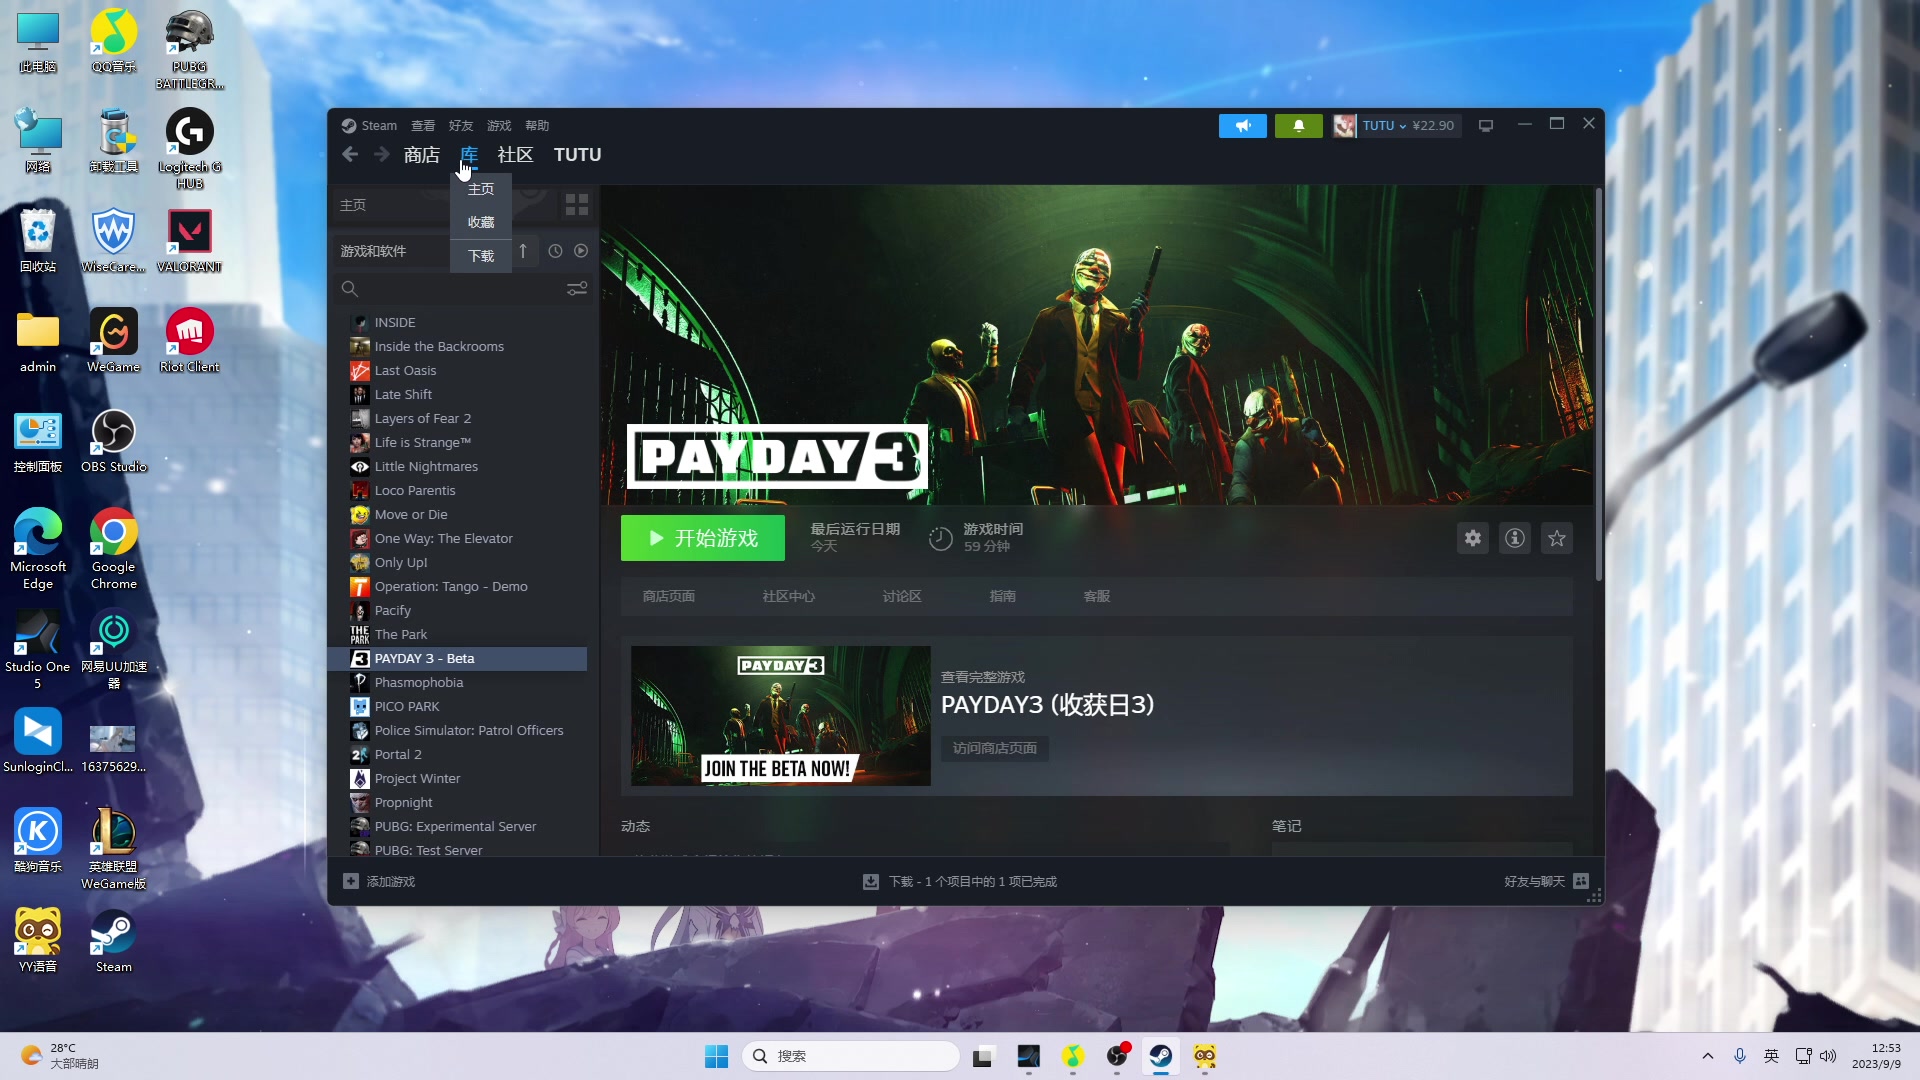
Task: Open Steam Big Picture monitor icon
Action: pyautogui.click(x=1486, y=126)
